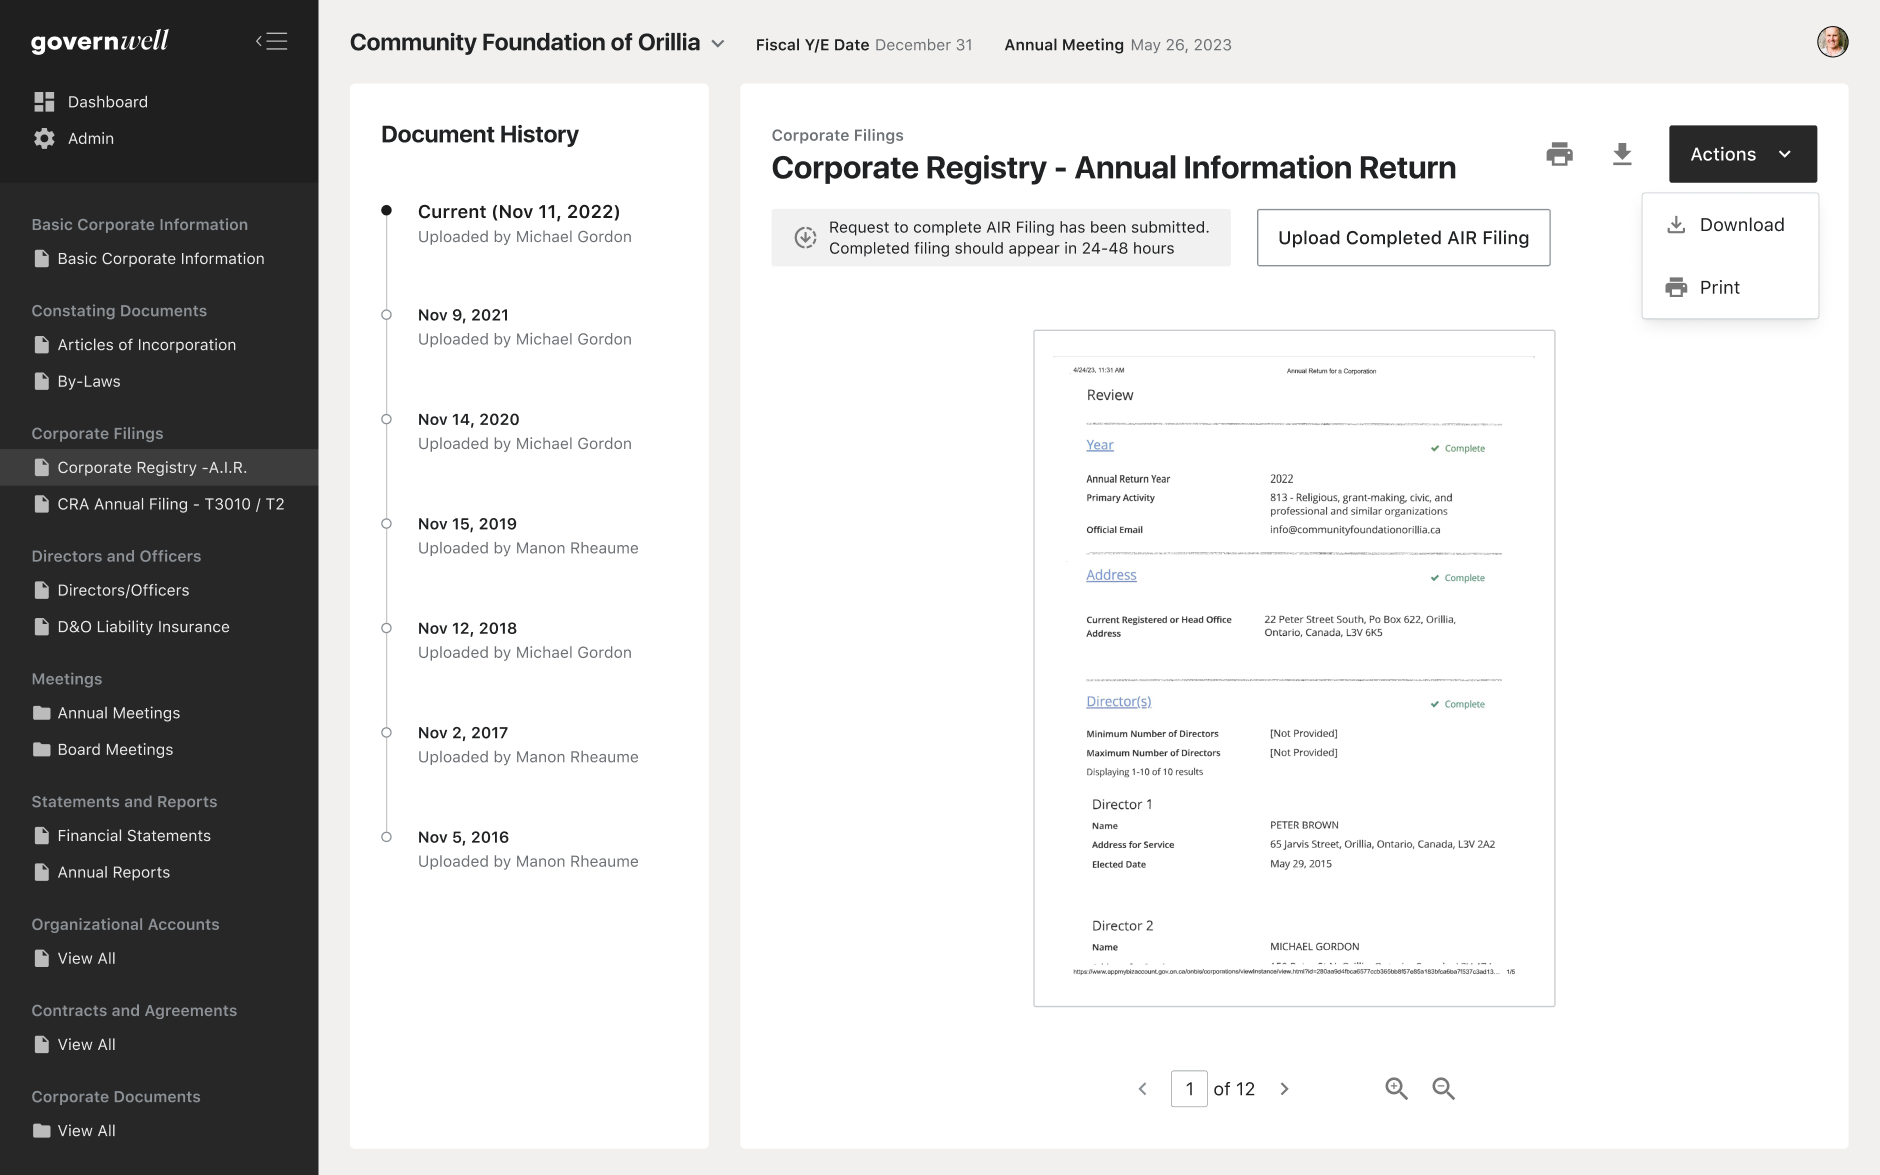Screen dimensions: 1880x1175
Task: Open the user profile avatar
Action: [x=1832, y=42]
